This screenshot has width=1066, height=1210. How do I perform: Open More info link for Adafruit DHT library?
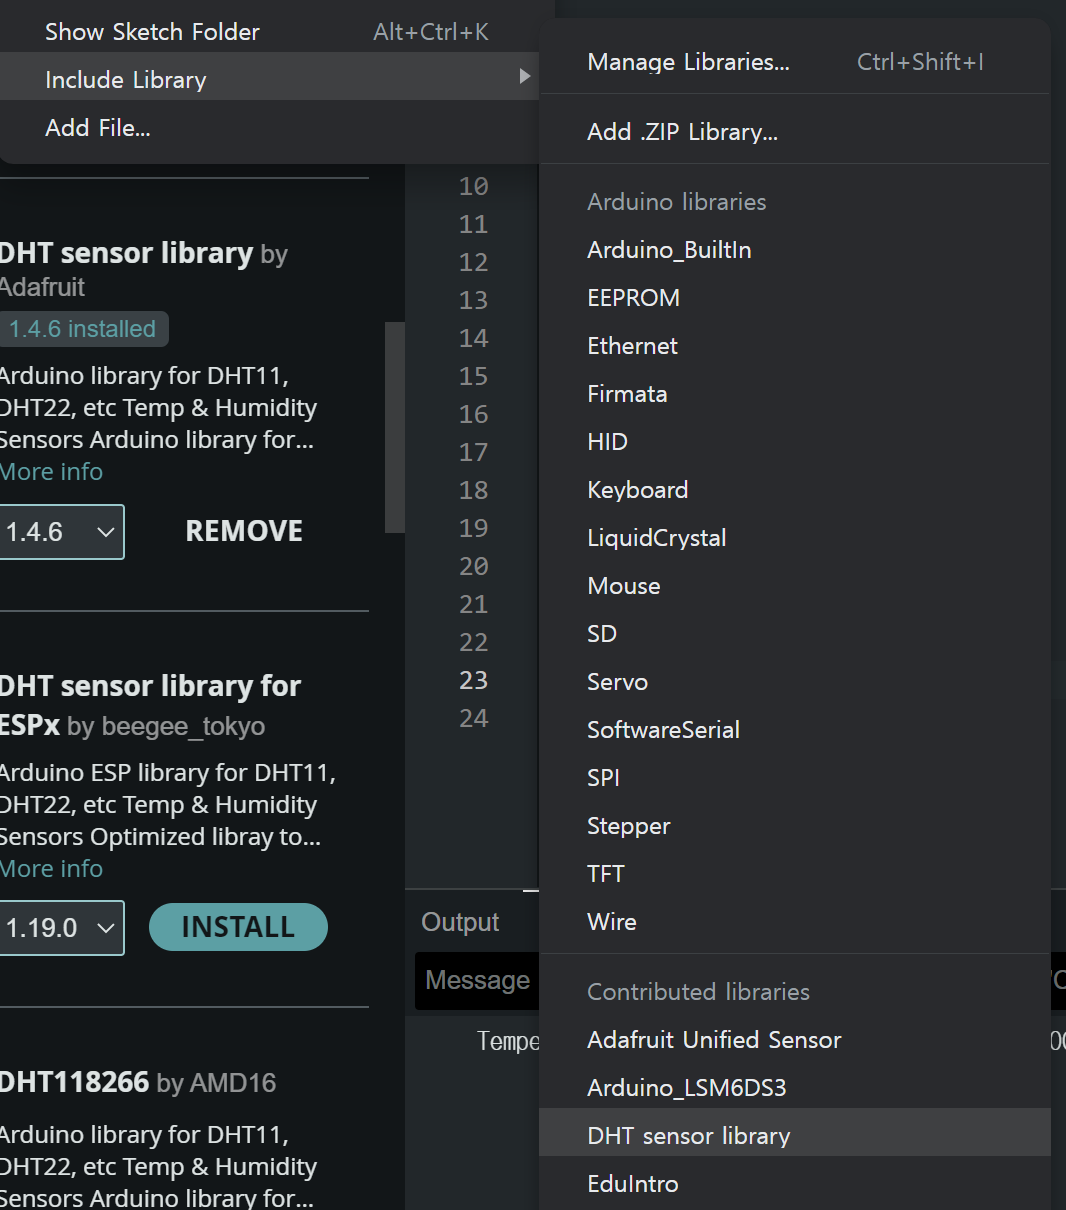(51, 472)
